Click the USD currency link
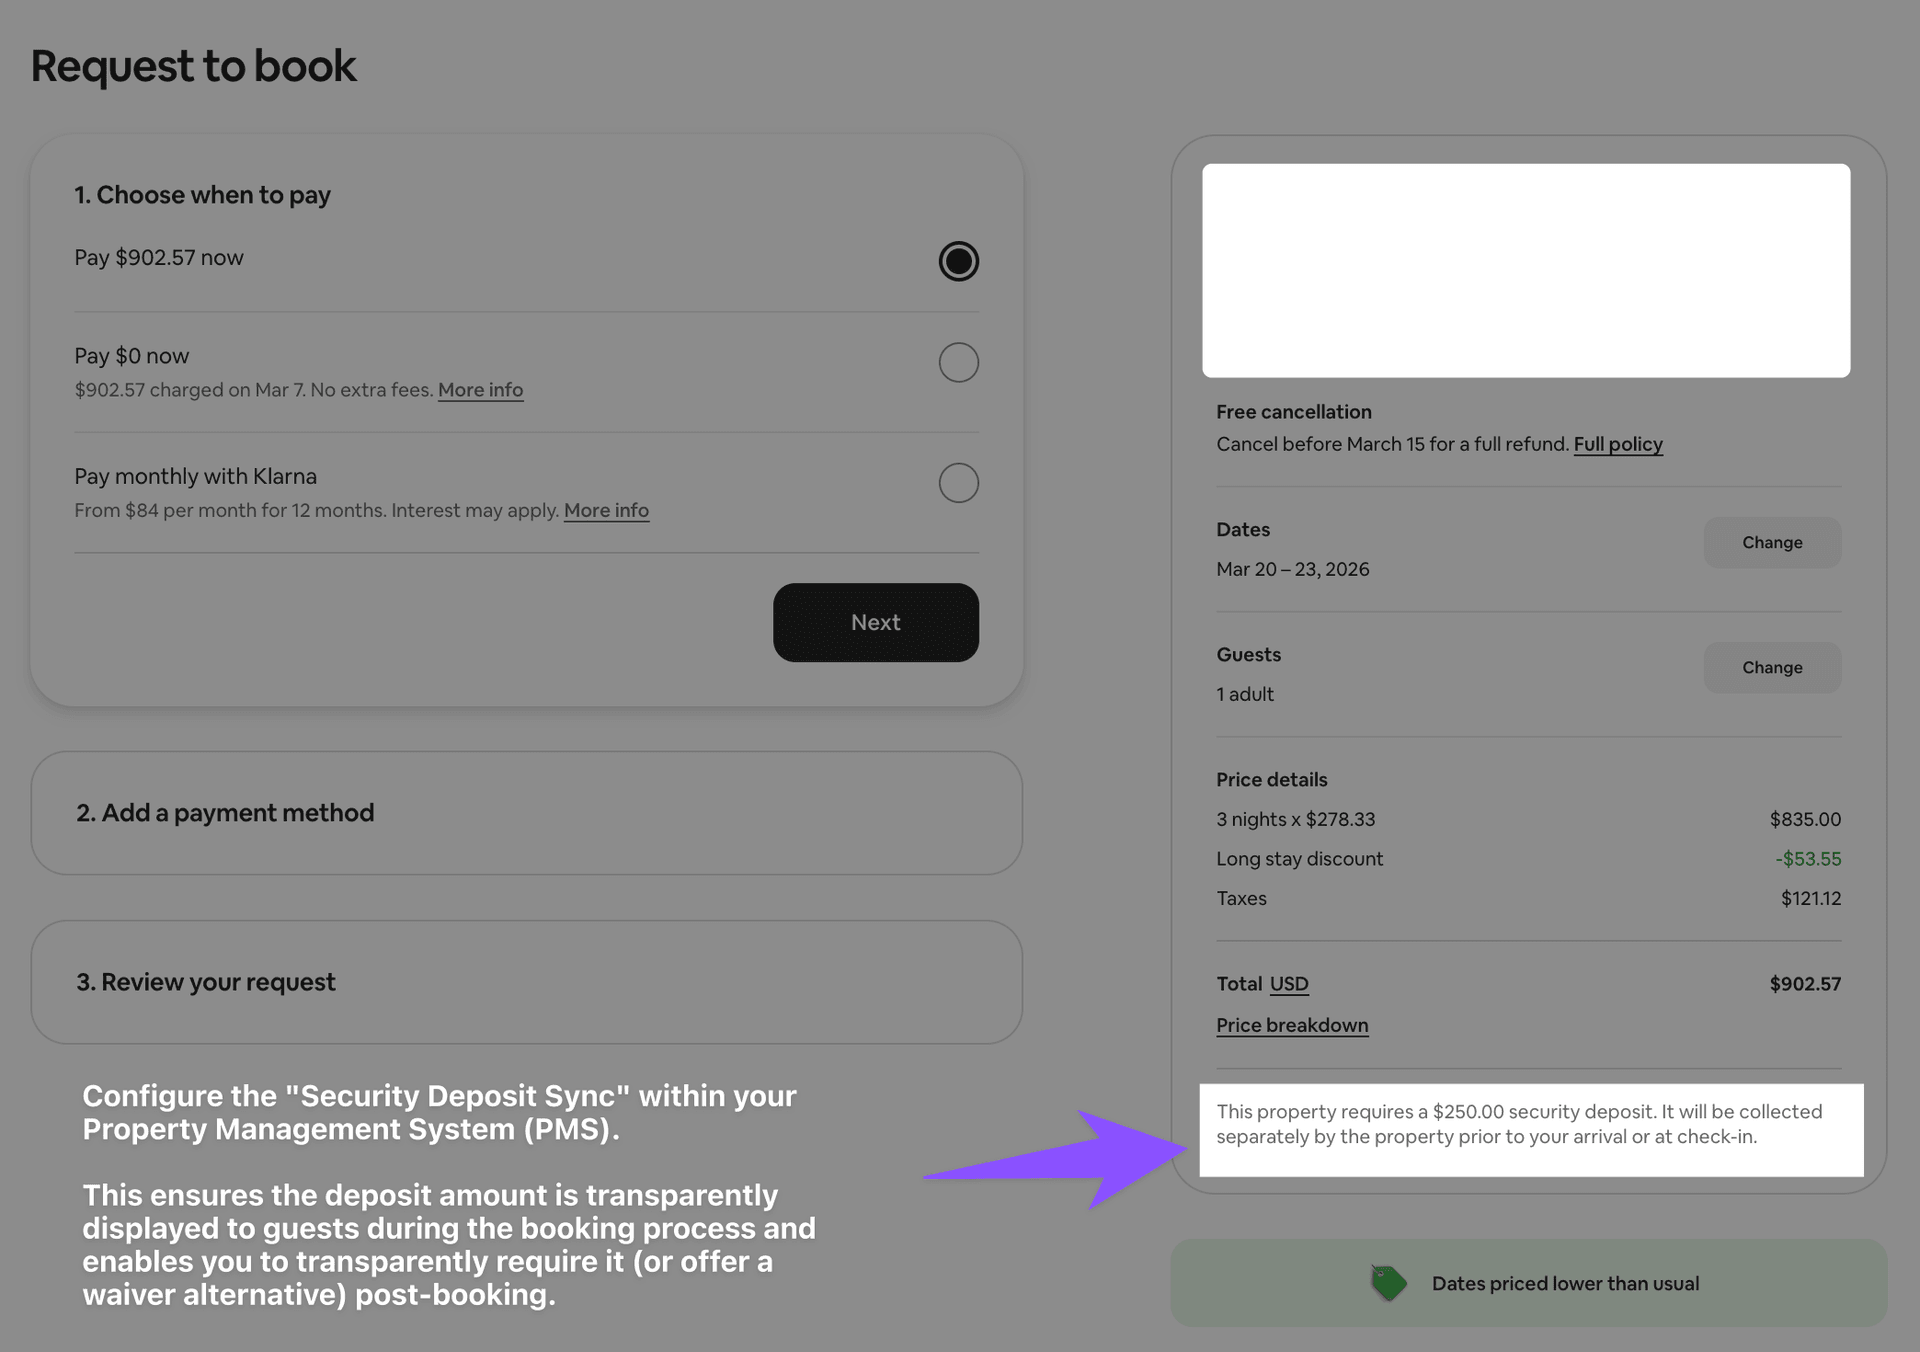The image size is (1920, 1352). pyautogui.click(x=1288, y=984)
